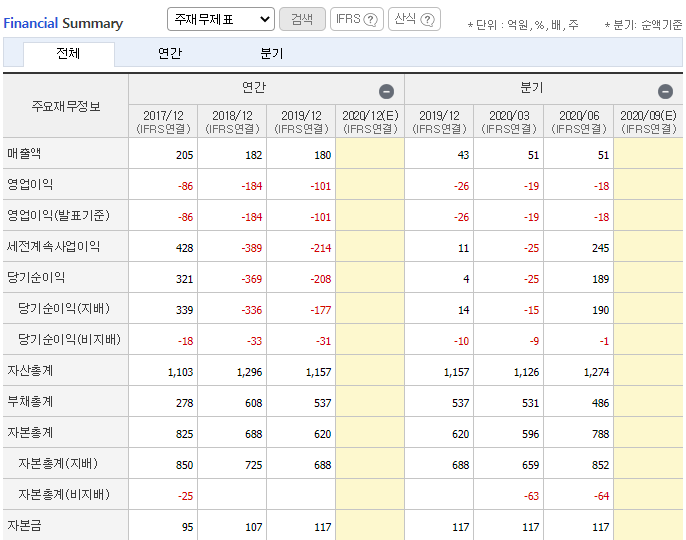
Task: Click the Financial Summary heading
Action: [63, 23]
